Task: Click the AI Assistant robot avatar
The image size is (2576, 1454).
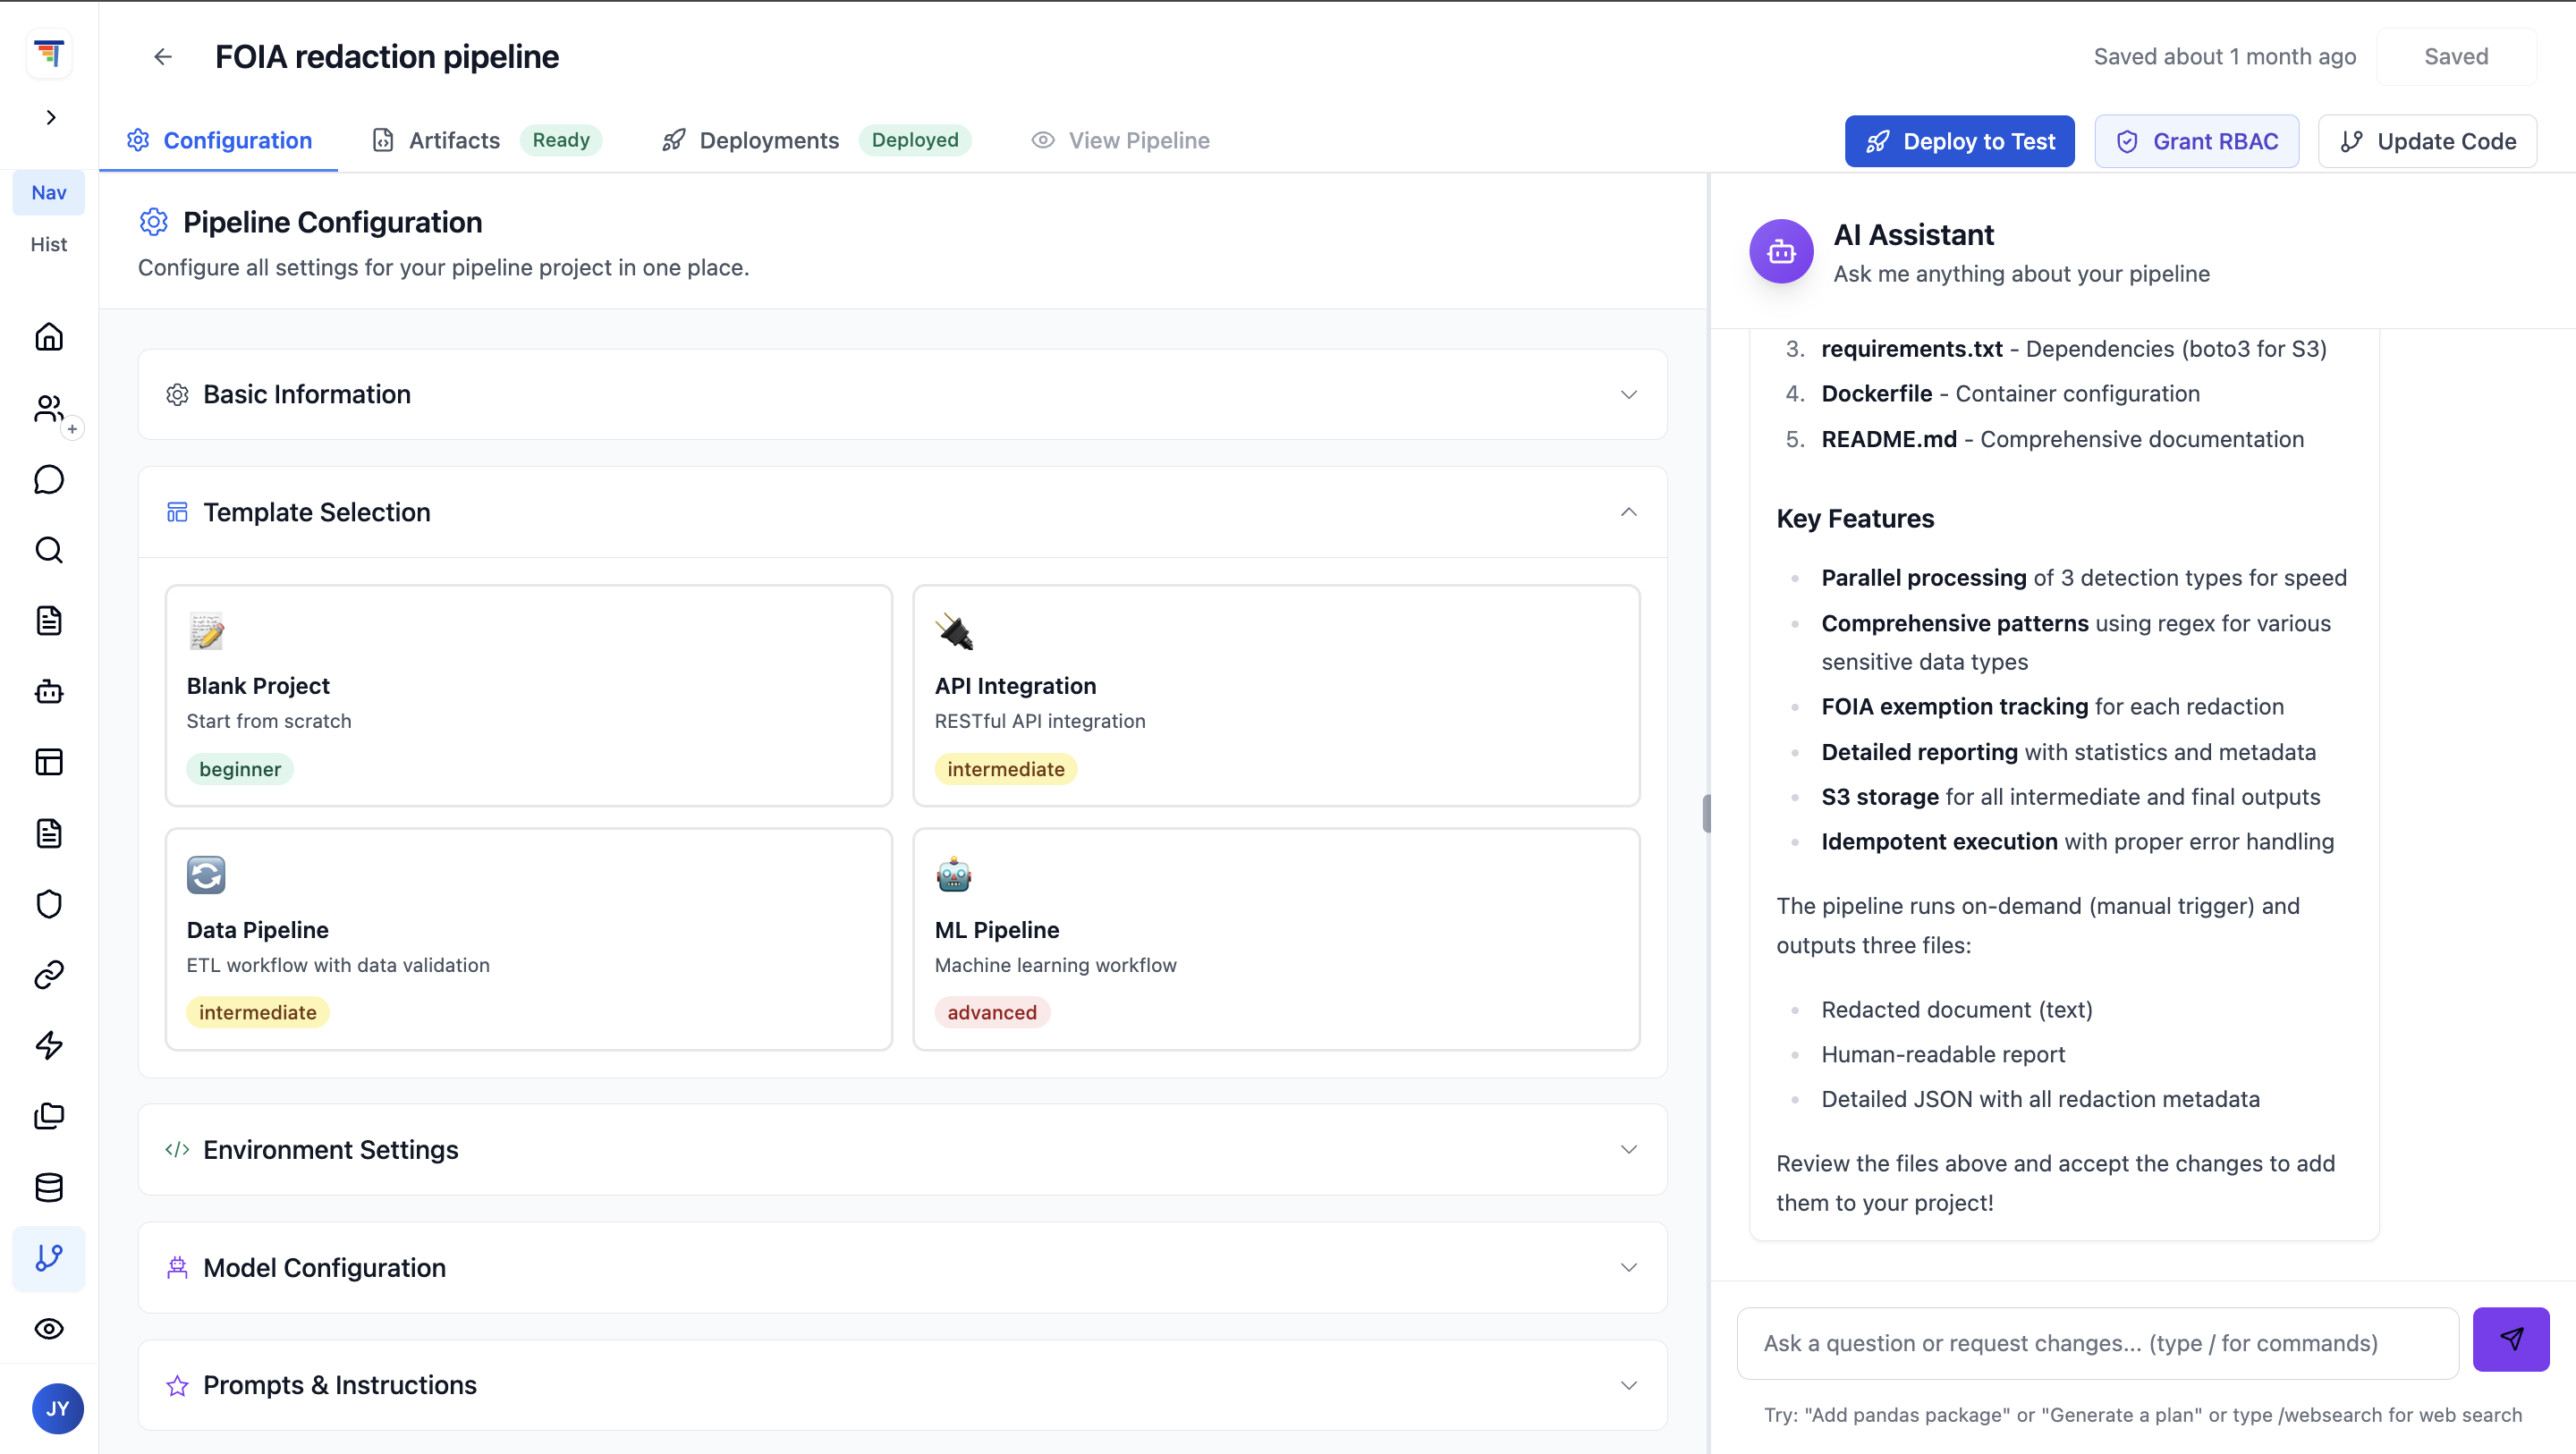Action: click(x=1781, y=251)
